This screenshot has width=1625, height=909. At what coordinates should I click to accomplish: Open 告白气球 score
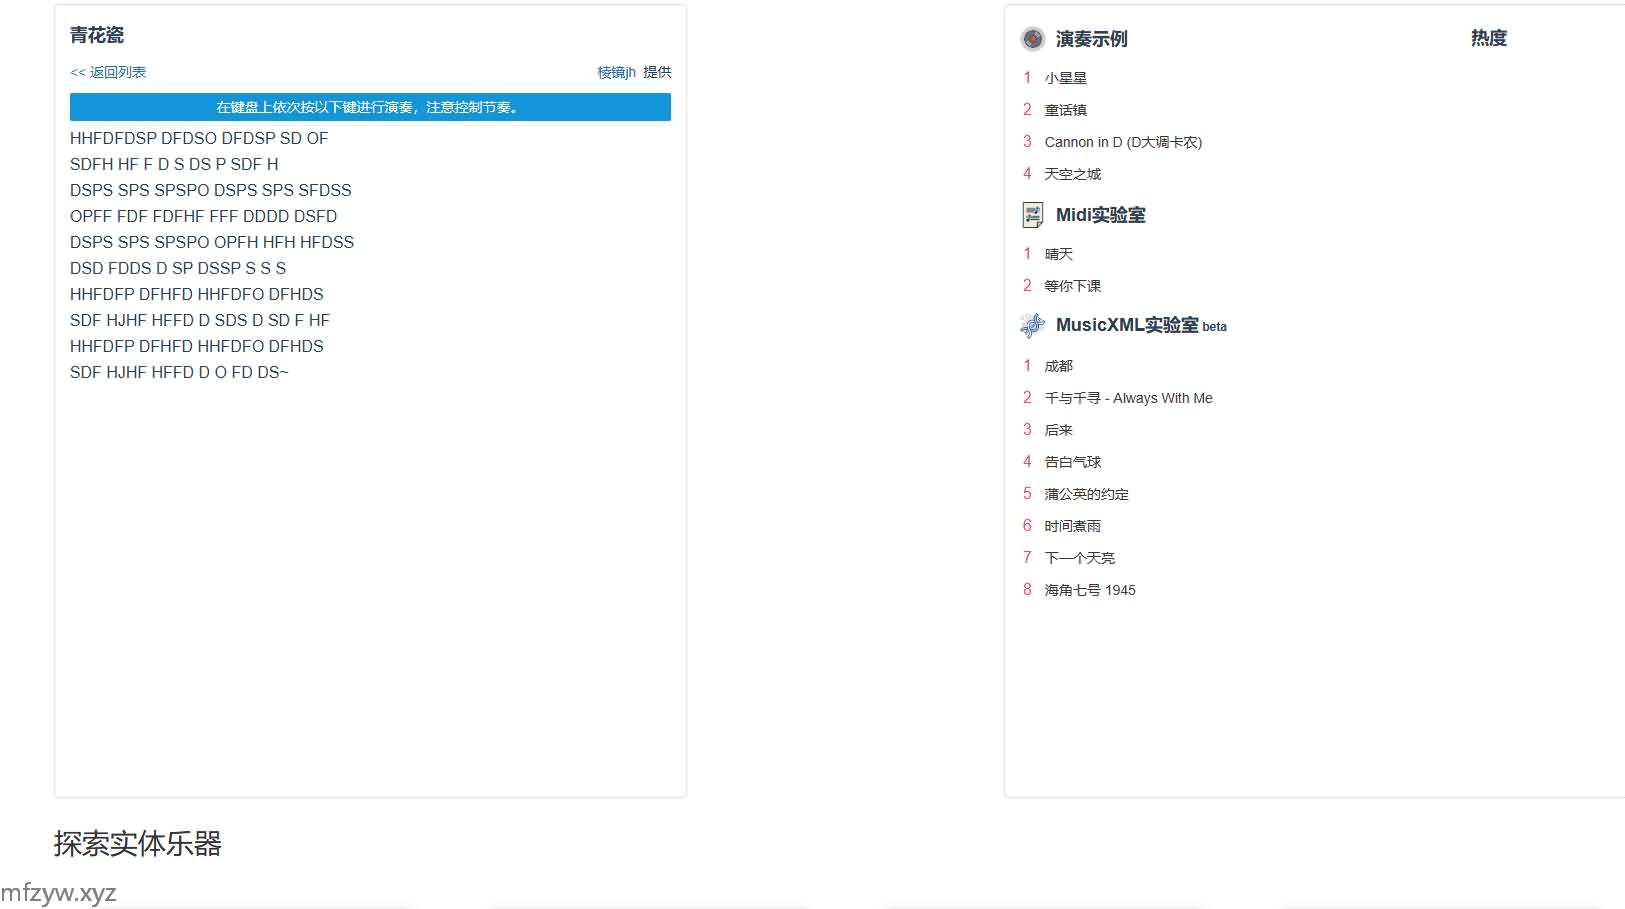click(x=1072, y=462)
